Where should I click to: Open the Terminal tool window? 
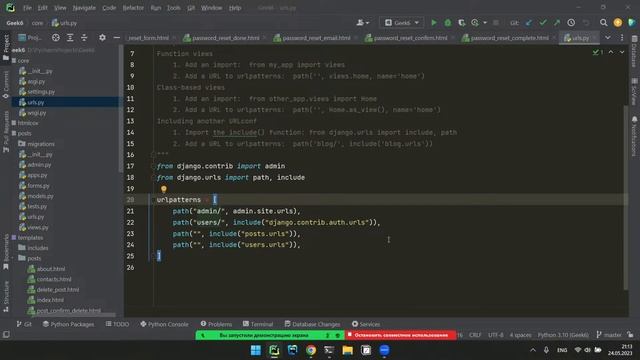pyautogui.click(x=258, y=324)
